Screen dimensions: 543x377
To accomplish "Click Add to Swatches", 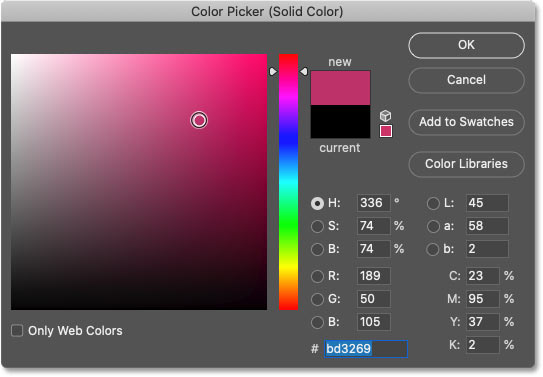I will coord(466,122).
